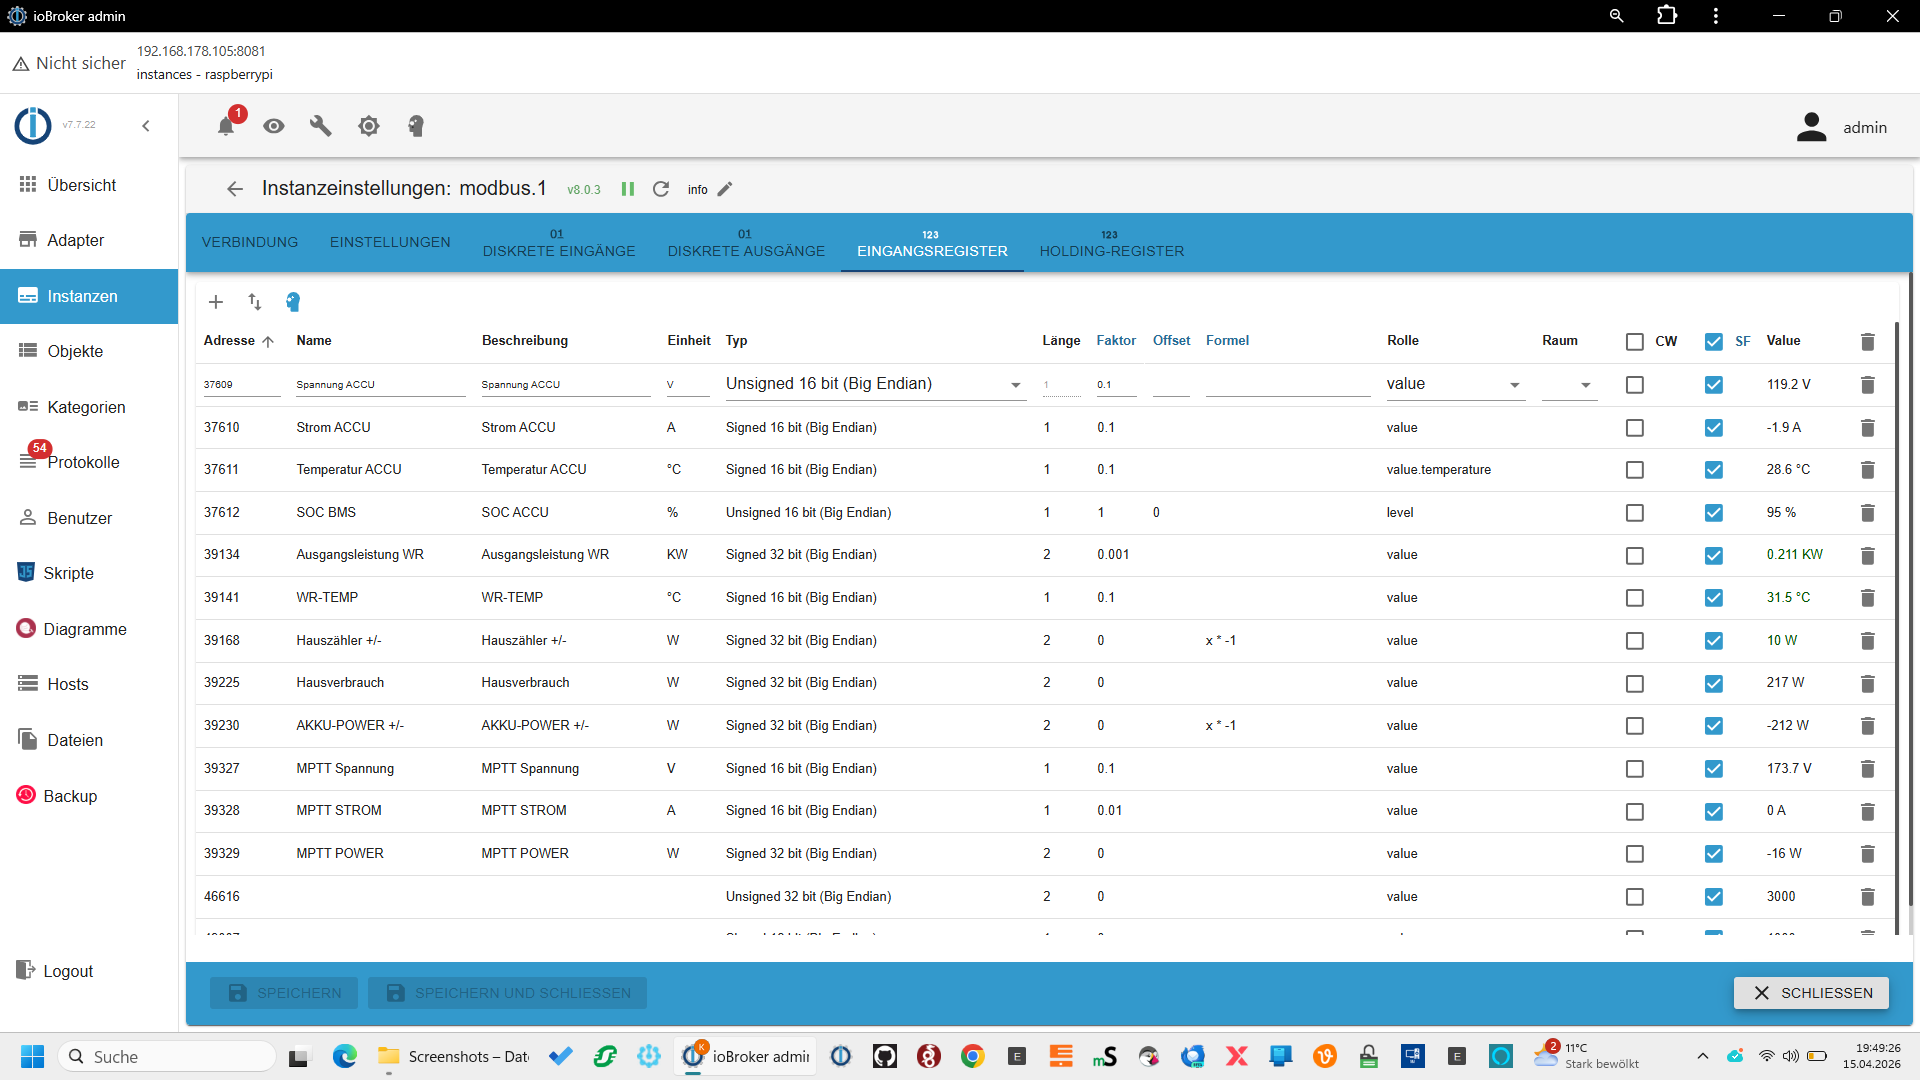Screen dimensions: 1920x1080
Task: Open Objekte in the sidebar
Action: click(75, 351)
